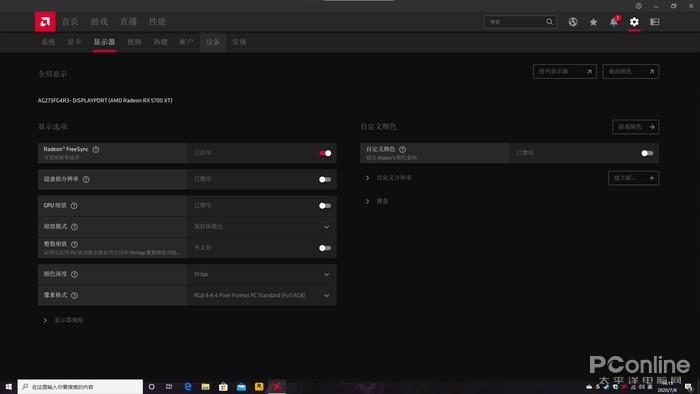Screen dimensions: 700x394
Task: Click 游戏颜色 button
Action: pyautogui.click(x=636, y=127)
